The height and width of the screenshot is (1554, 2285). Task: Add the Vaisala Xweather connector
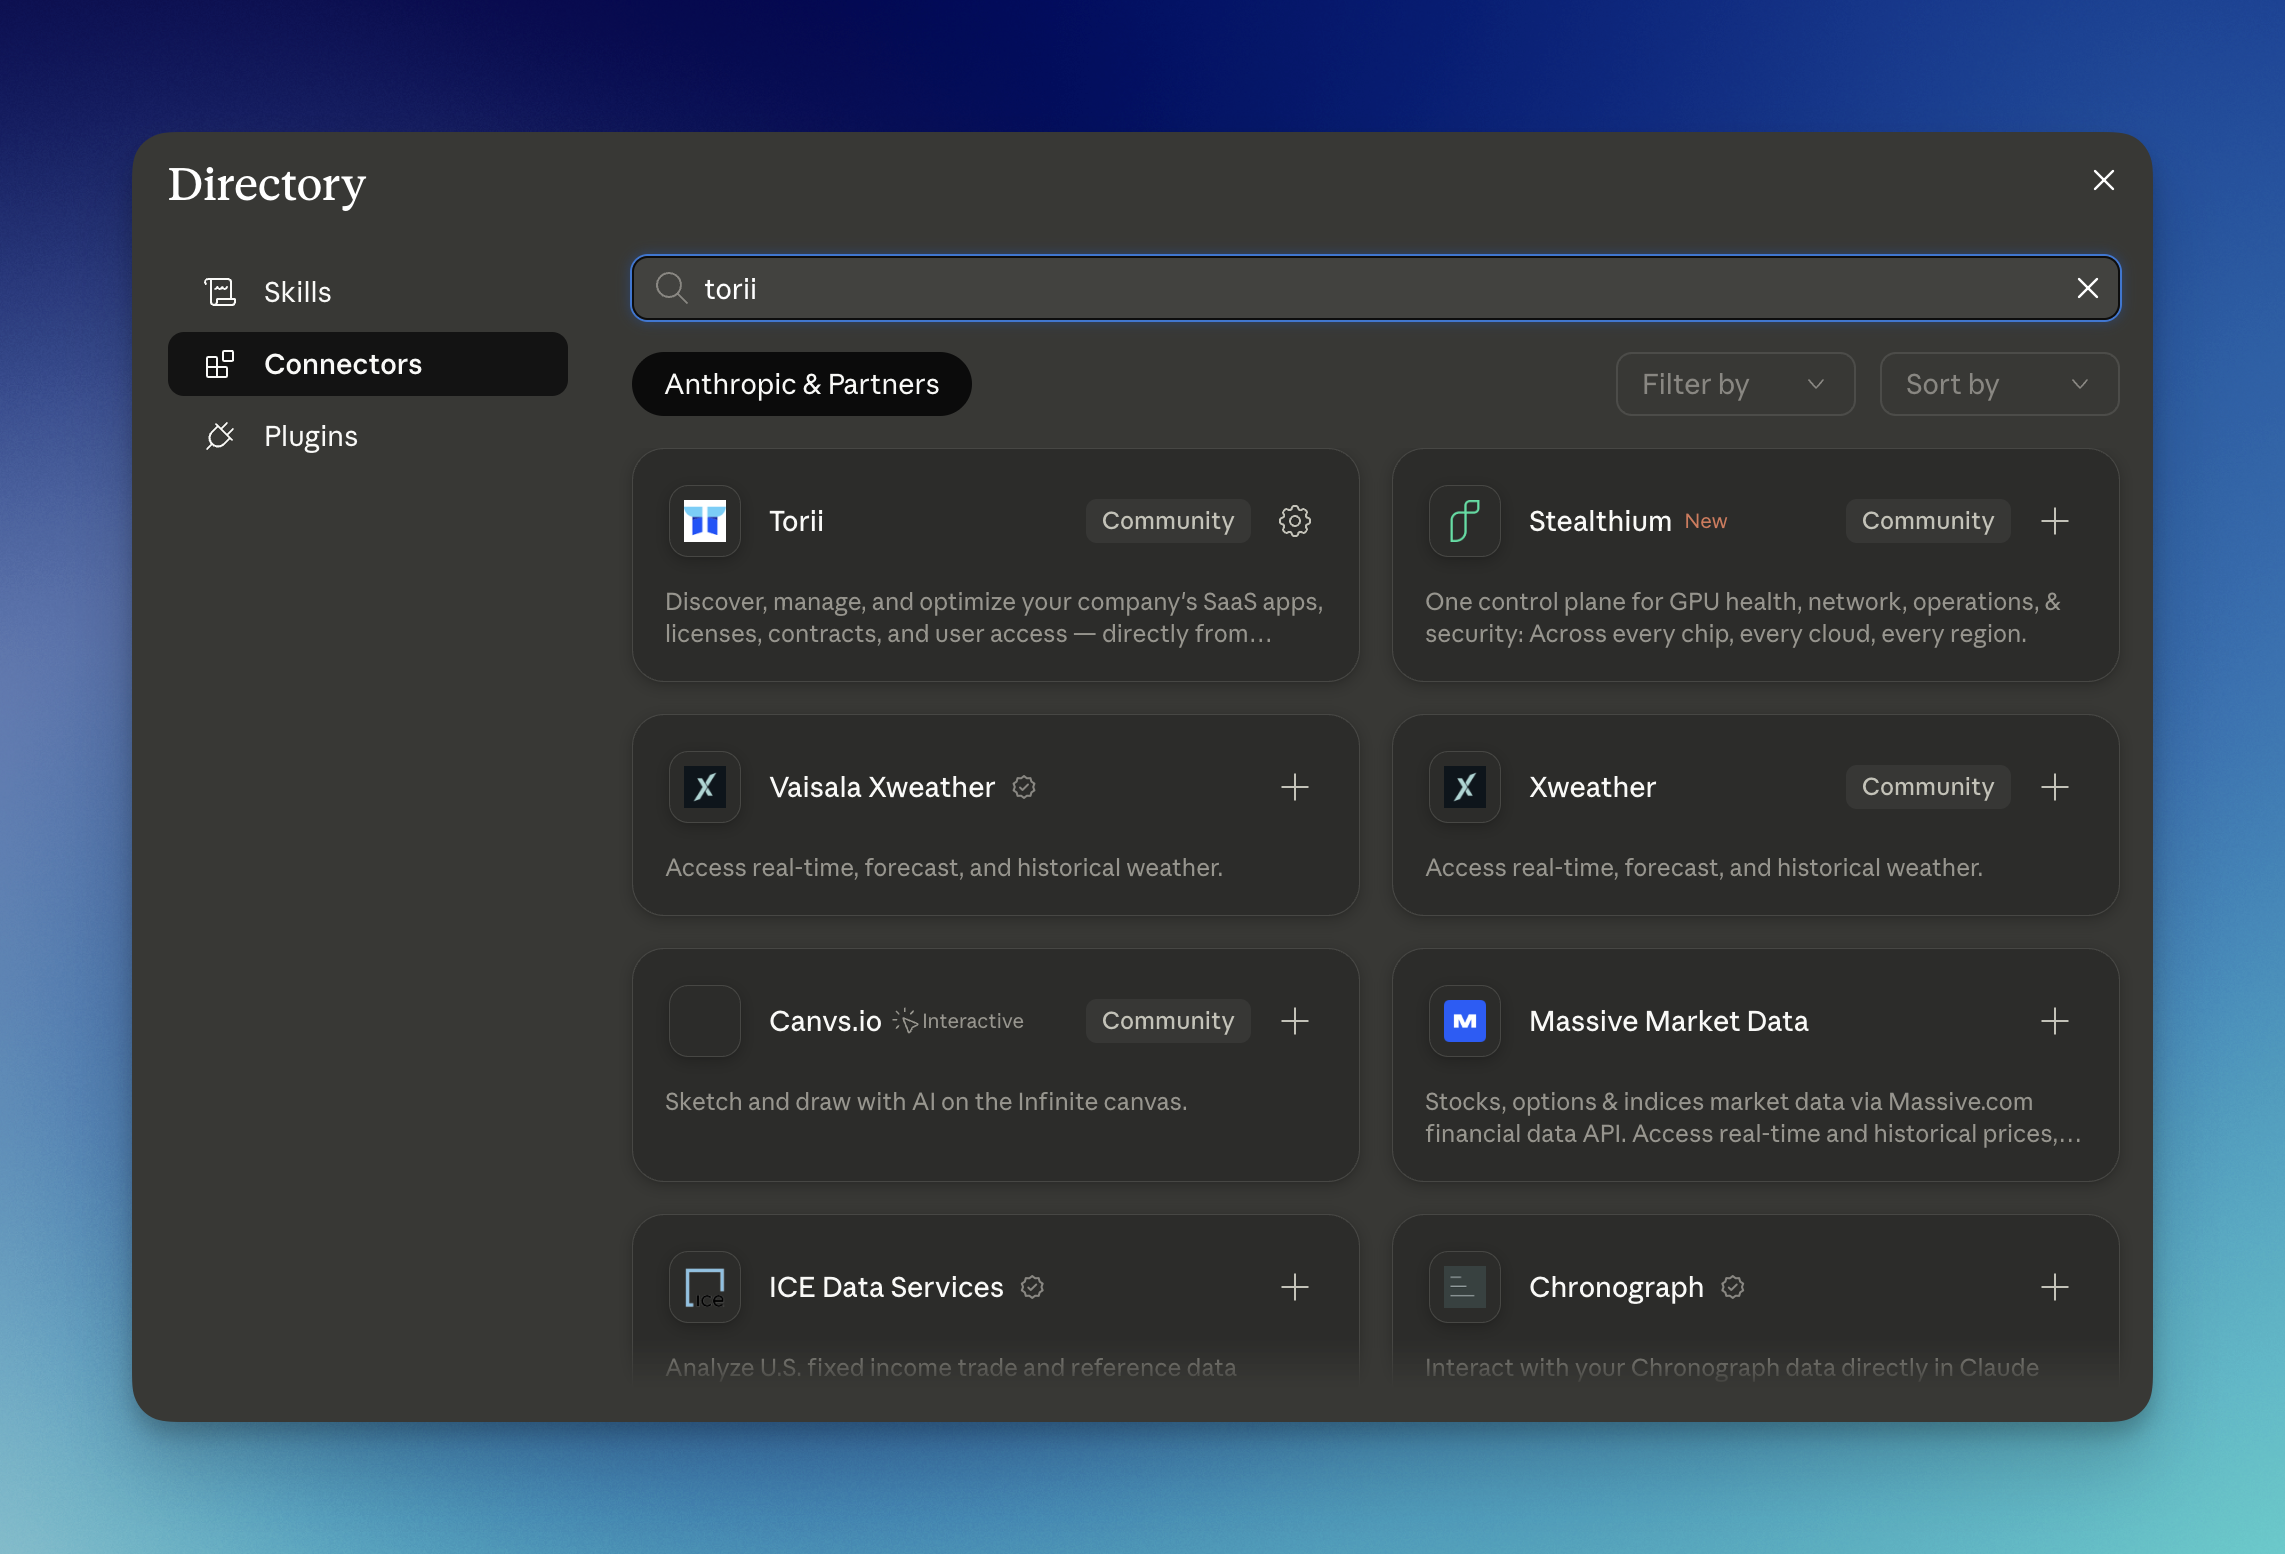click(x=1294, y=787)
